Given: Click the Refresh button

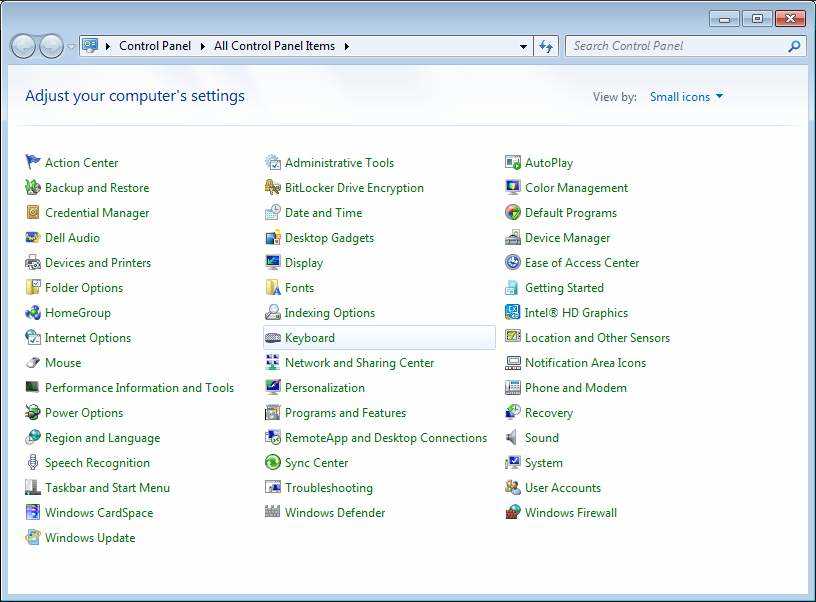Looking at the screenshot, I should pyautogui.click(x=546, y=45).
